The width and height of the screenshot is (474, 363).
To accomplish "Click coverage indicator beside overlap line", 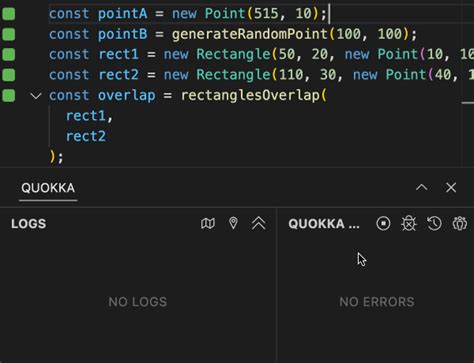I will pos(9,95).
